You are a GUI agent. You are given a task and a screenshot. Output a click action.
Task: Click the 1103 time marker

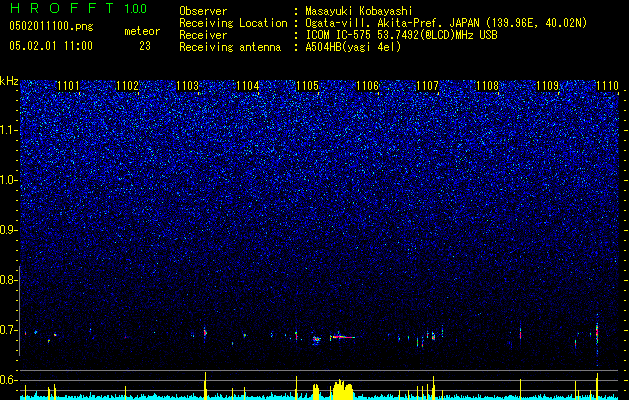point(188,86)
